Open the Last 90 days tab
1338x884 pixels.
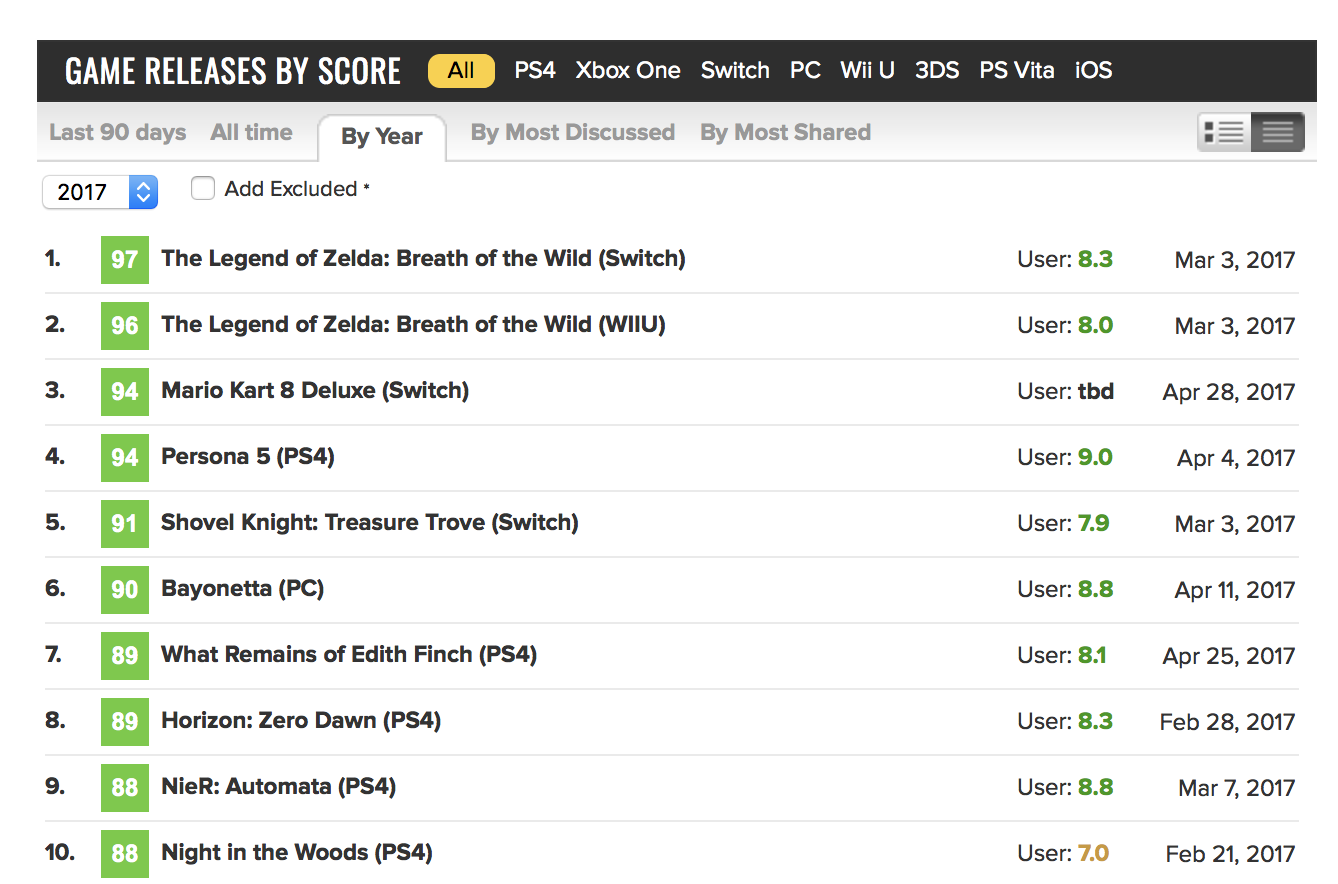point(118,132)
